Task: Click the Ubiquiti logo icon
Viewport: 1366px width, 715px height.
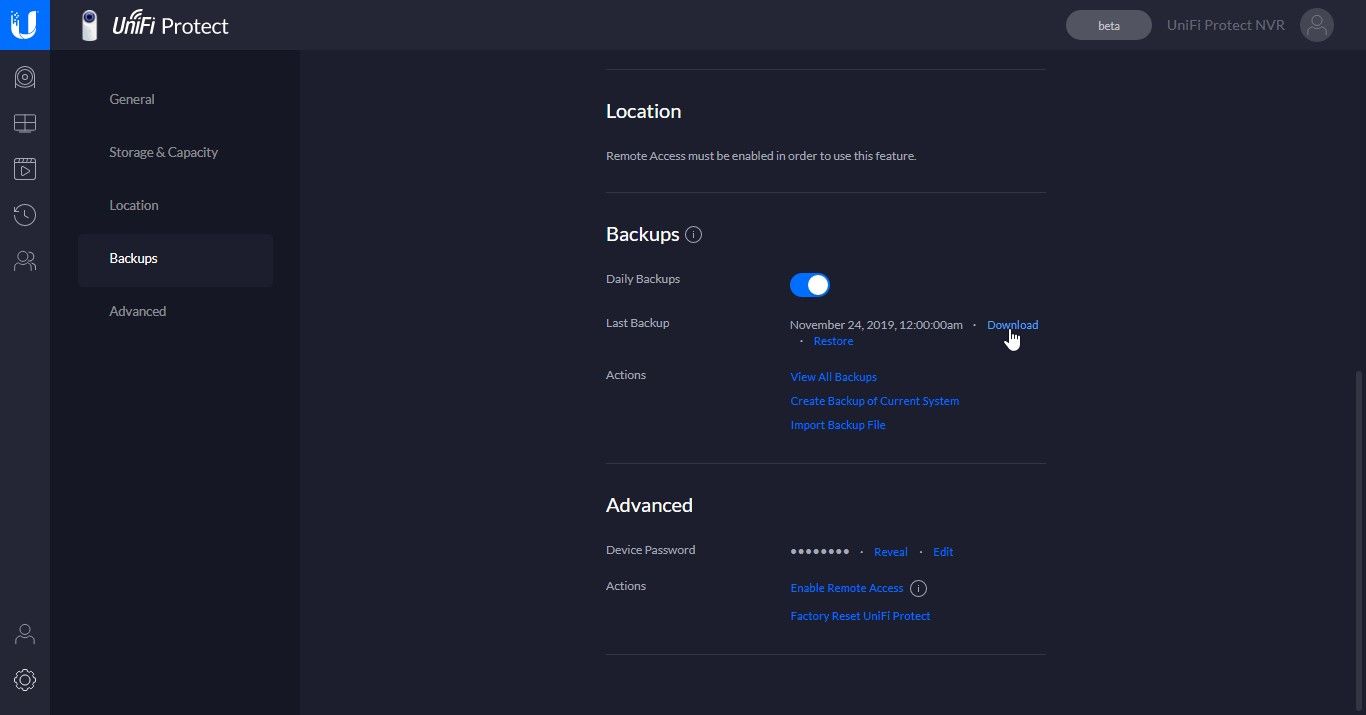Action: [x=24, y=24]
